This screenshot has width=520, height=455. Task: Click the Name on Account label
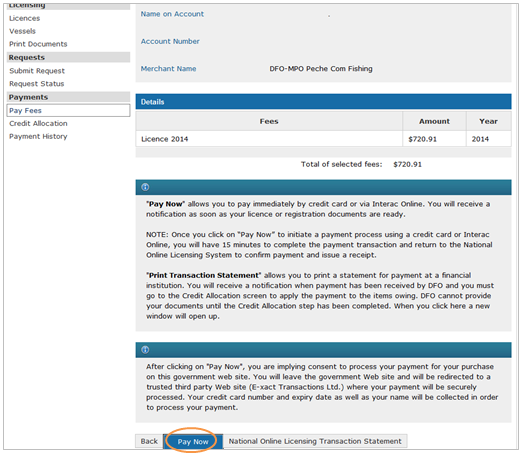[x=172, y=14]
